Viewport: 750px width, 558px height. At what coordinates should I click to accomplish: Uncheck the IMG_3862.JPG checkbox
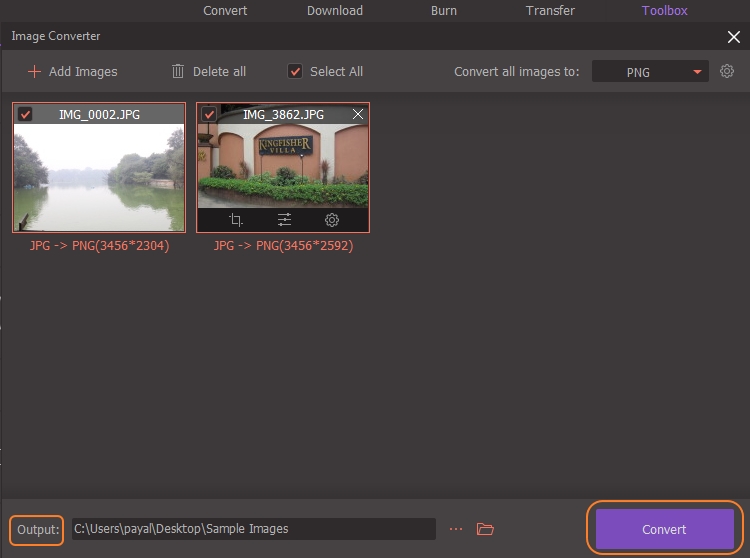[x=209, y=115]
